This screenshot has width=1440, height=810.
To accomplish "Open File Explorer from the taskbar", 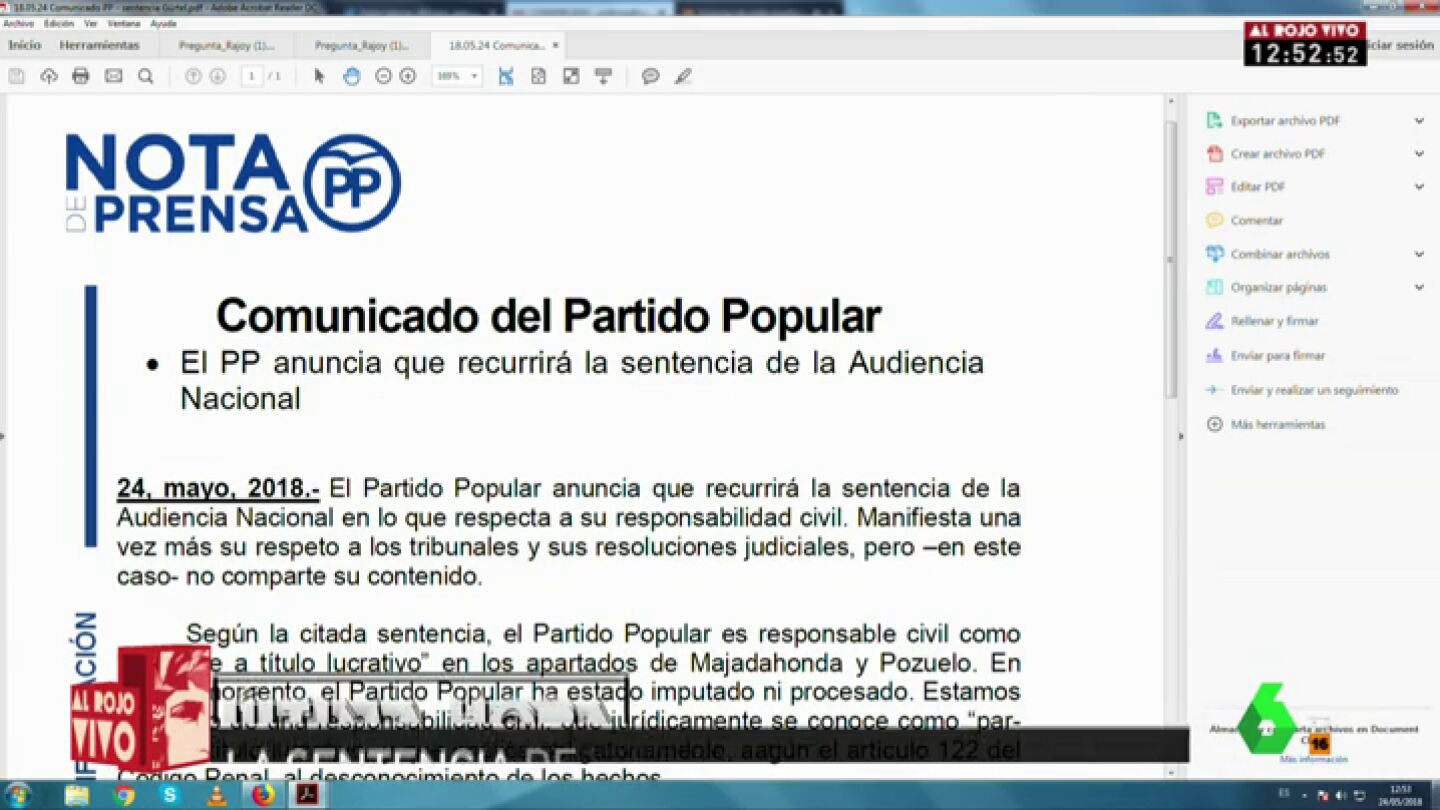I will tap(76, 796).
